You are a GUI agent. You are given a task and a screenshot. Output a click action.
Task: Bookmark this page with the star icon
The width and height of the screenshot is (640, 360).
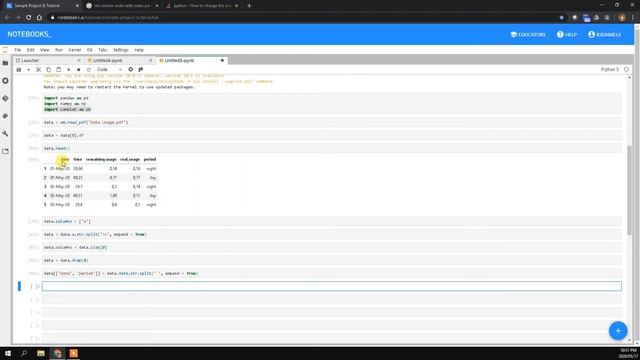pos(562,18)
